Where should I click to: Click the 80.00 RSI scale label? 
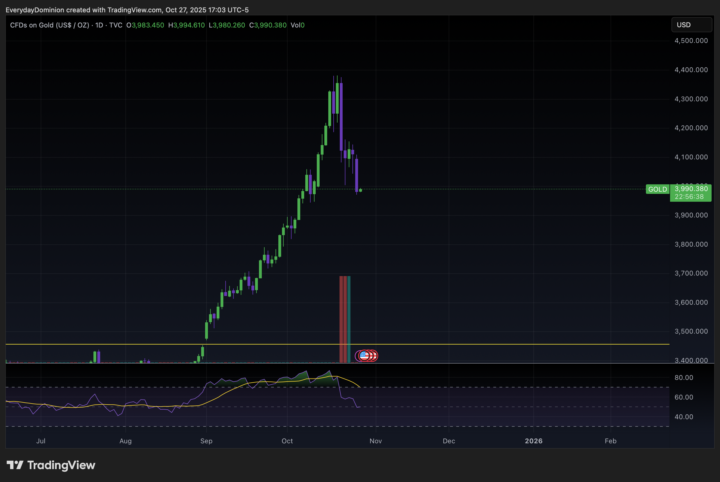(683, 377)
